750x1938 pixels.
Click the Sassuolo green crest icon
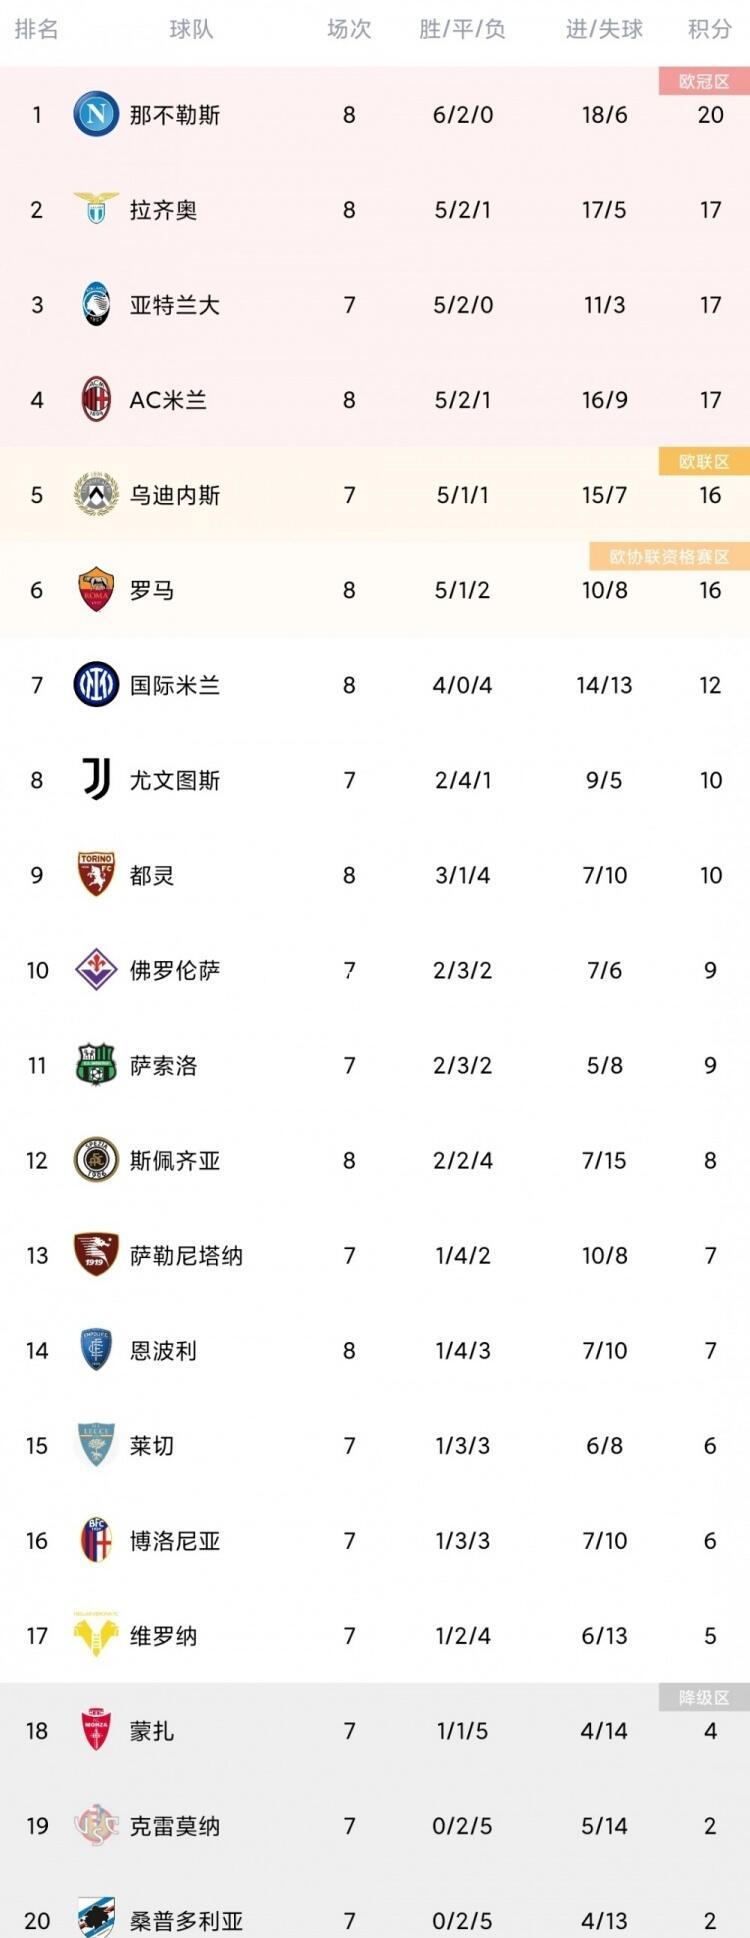pos(96,1065)
